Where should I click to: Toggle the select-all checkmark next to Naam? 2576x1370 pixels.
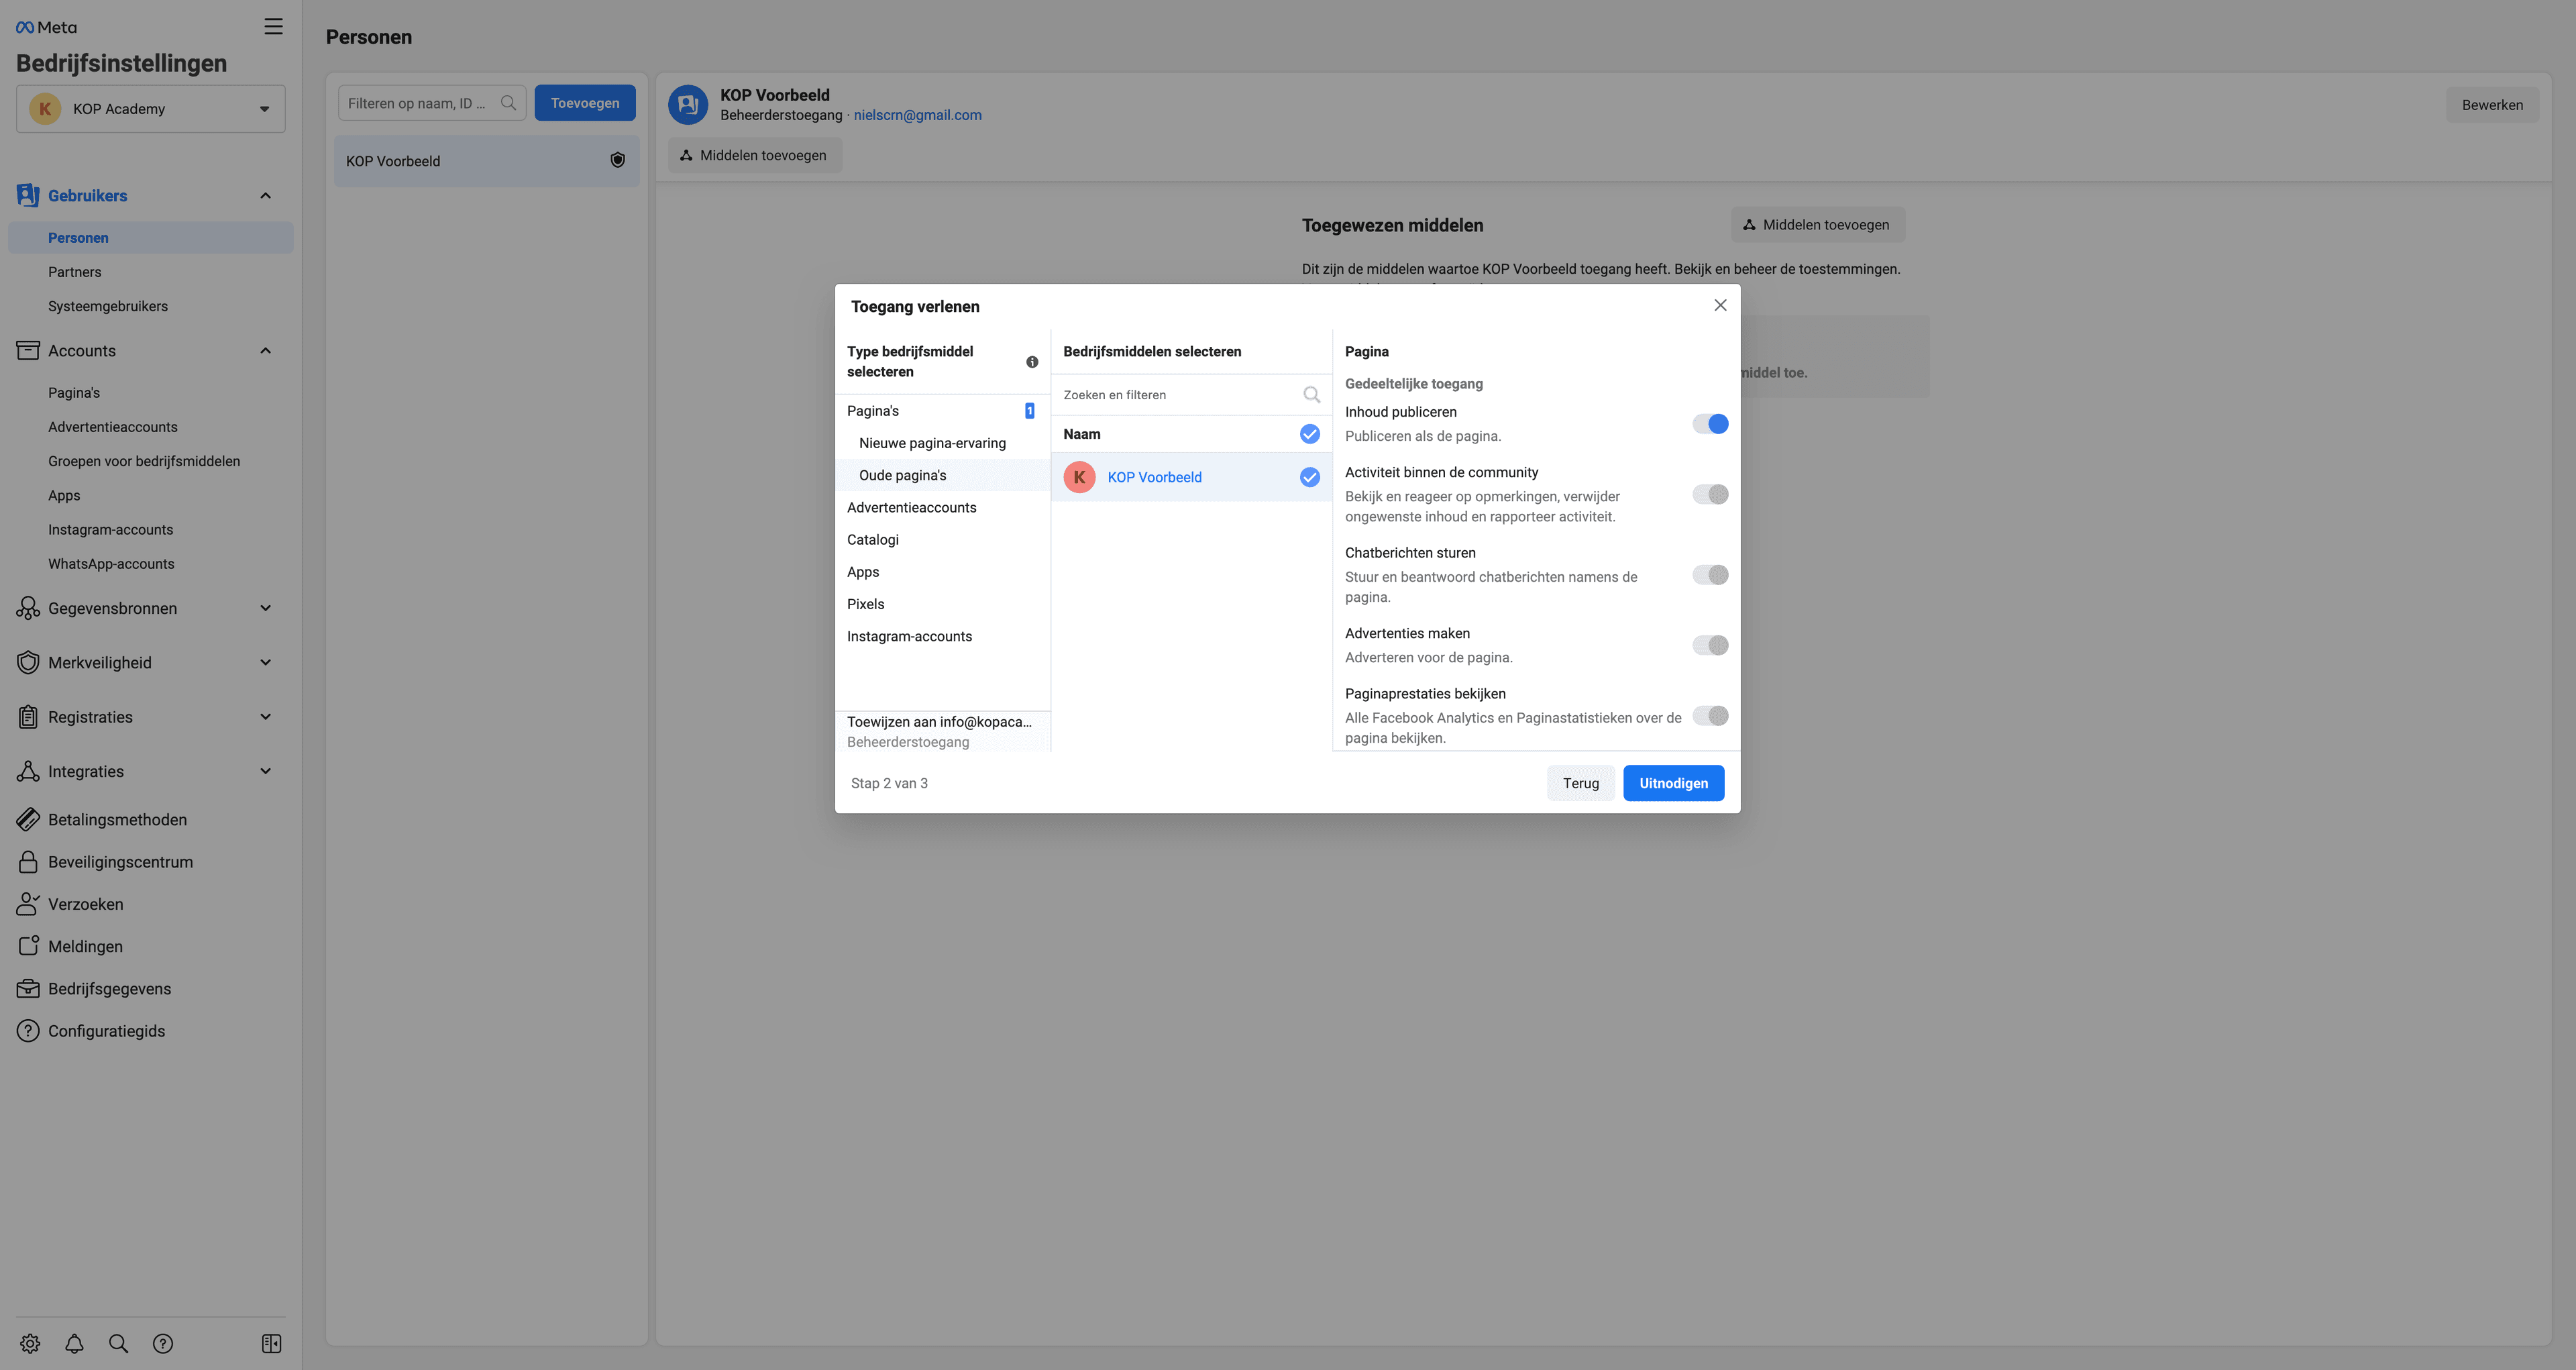tap(1309, 434)
